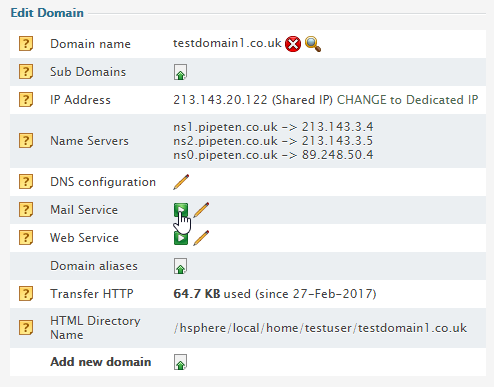Show help for HTML Directory Name
The image size is (494, 387).
click(26, 328)
